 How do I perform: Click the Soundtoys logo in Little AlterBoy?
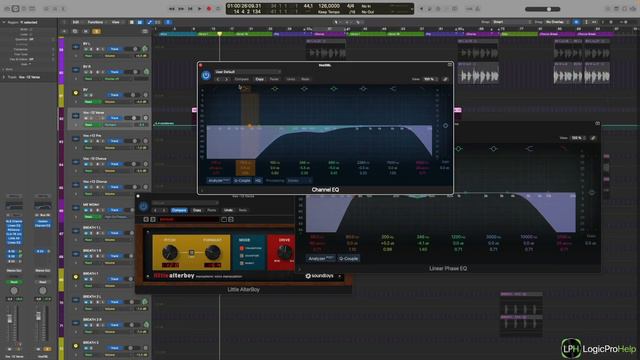tap(319, 276)
